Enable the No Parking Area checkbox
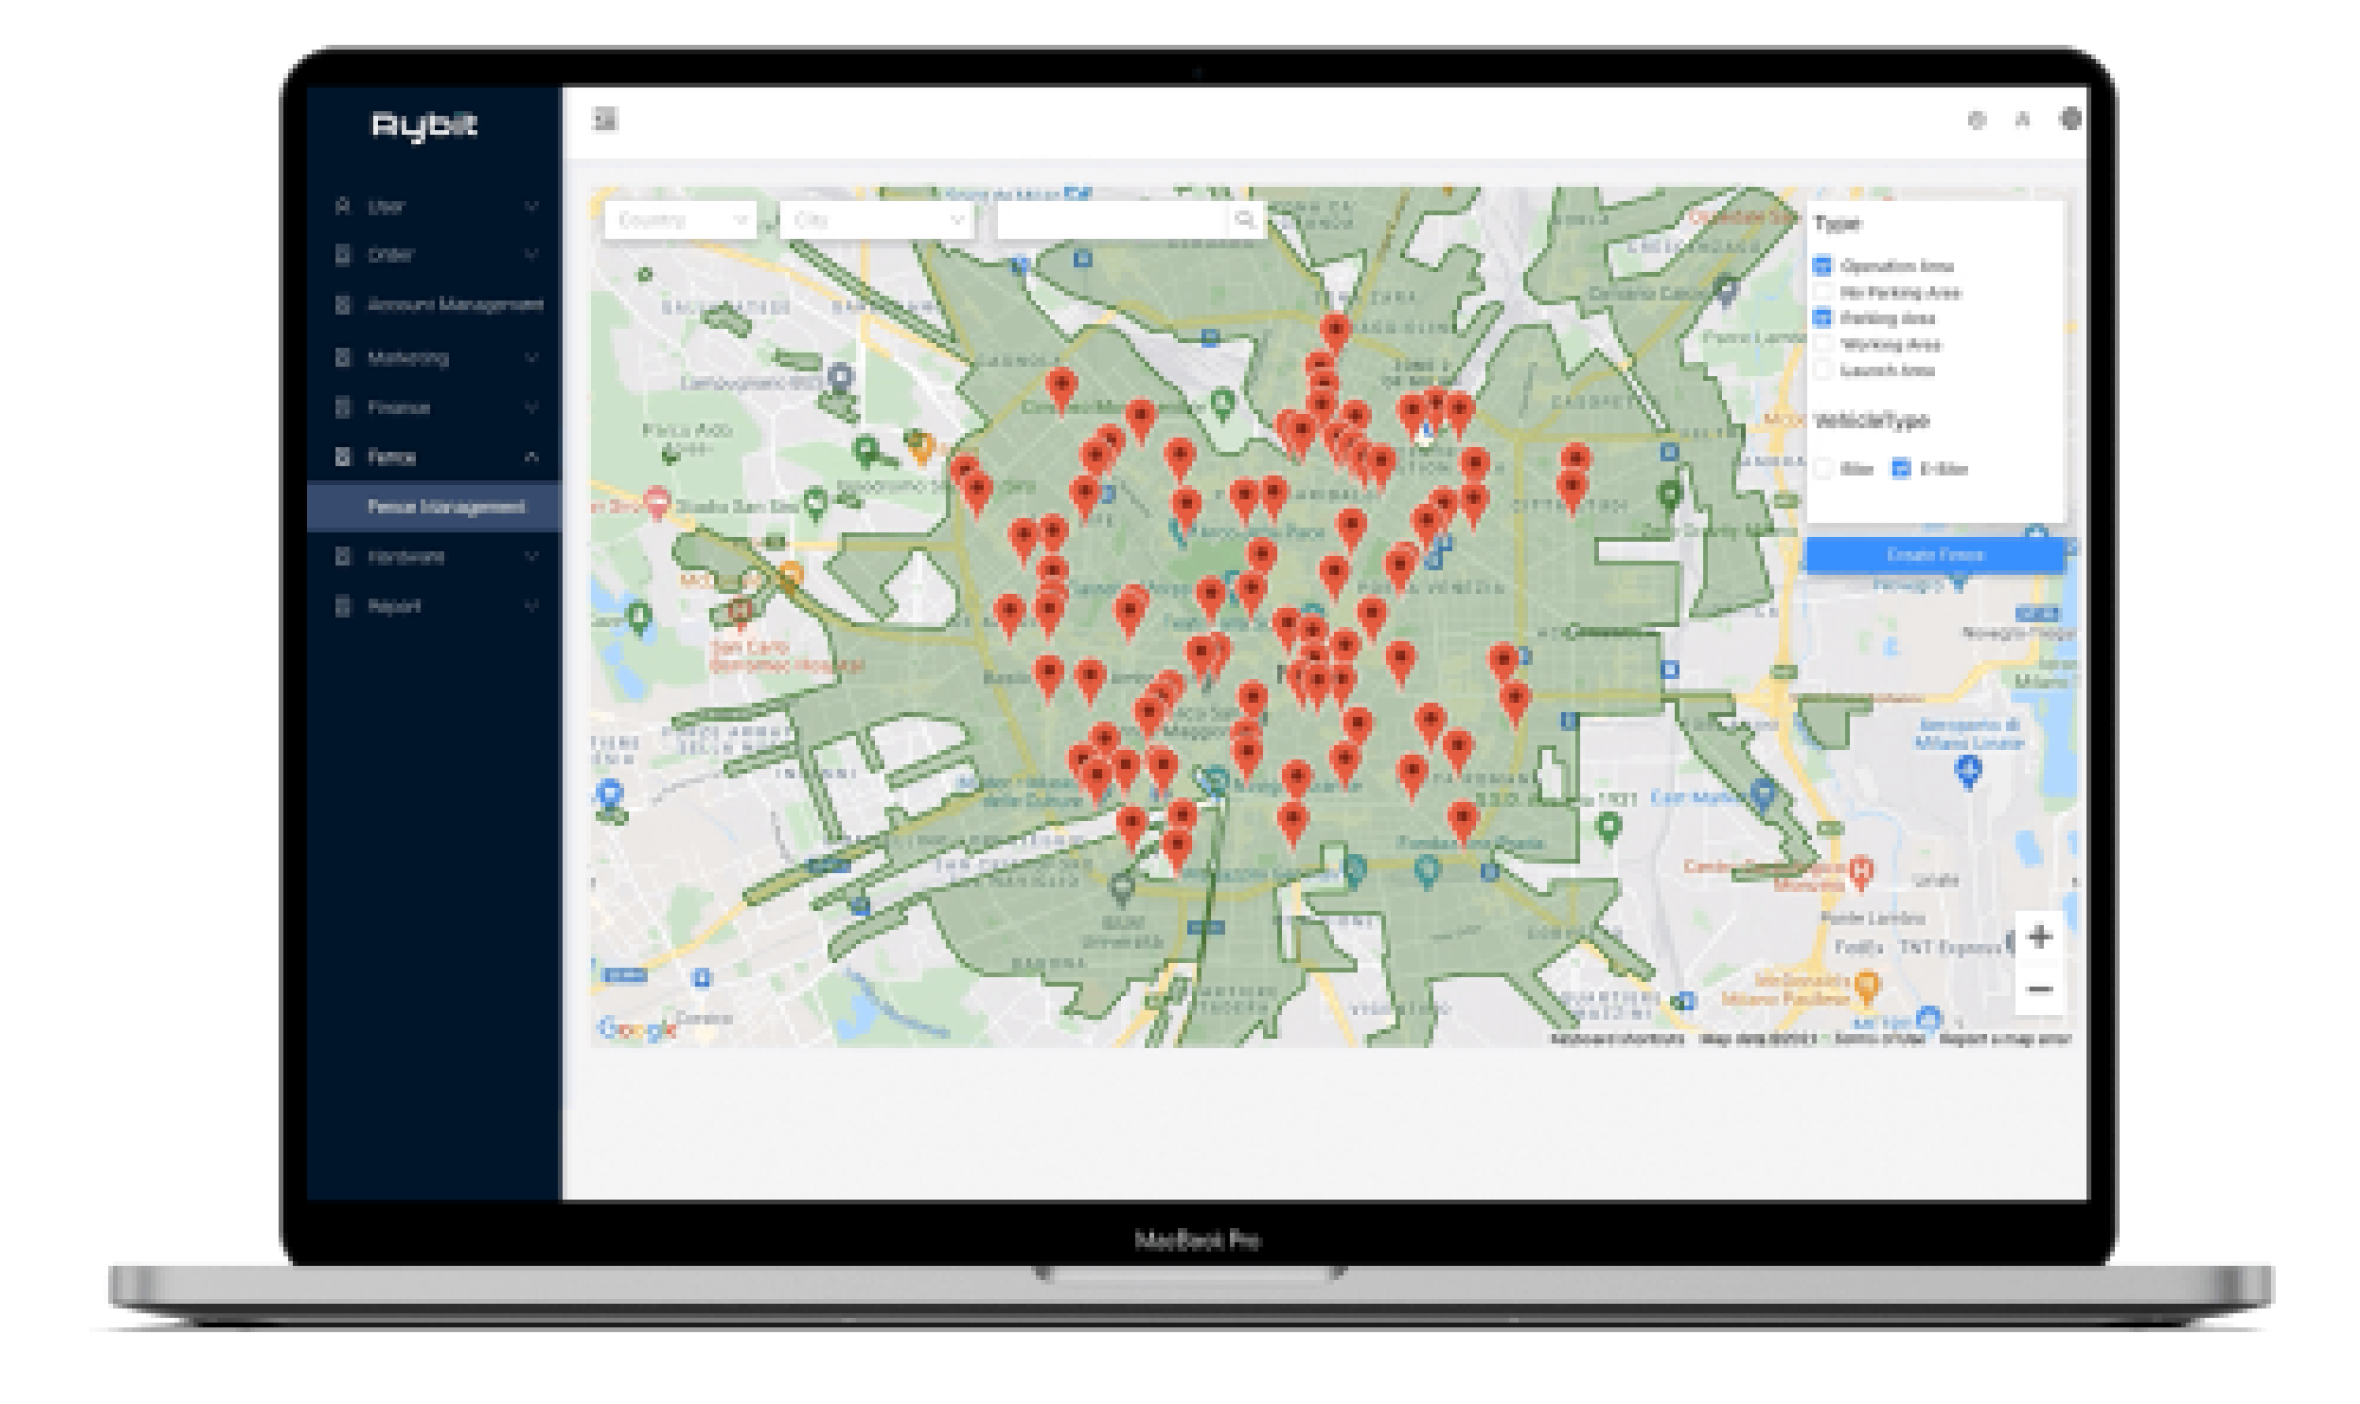Screen dimensions: 2360x1404 [x=1822, y=292]
